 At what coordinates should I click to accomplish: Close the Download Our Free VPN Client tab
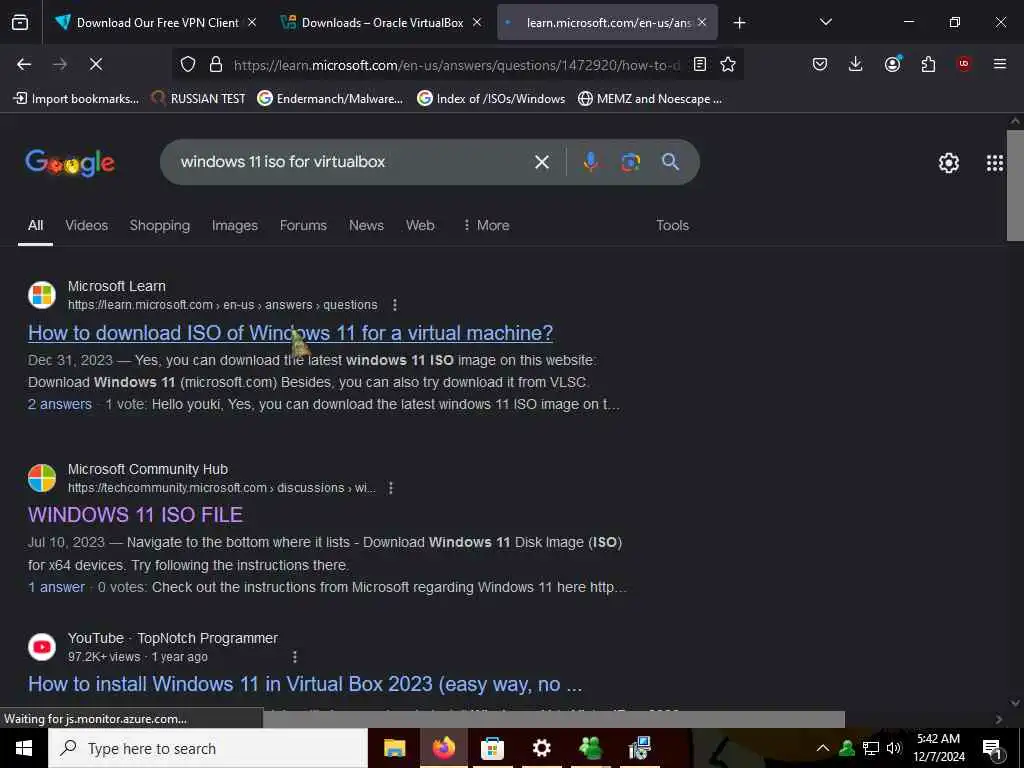click(252, 22)
